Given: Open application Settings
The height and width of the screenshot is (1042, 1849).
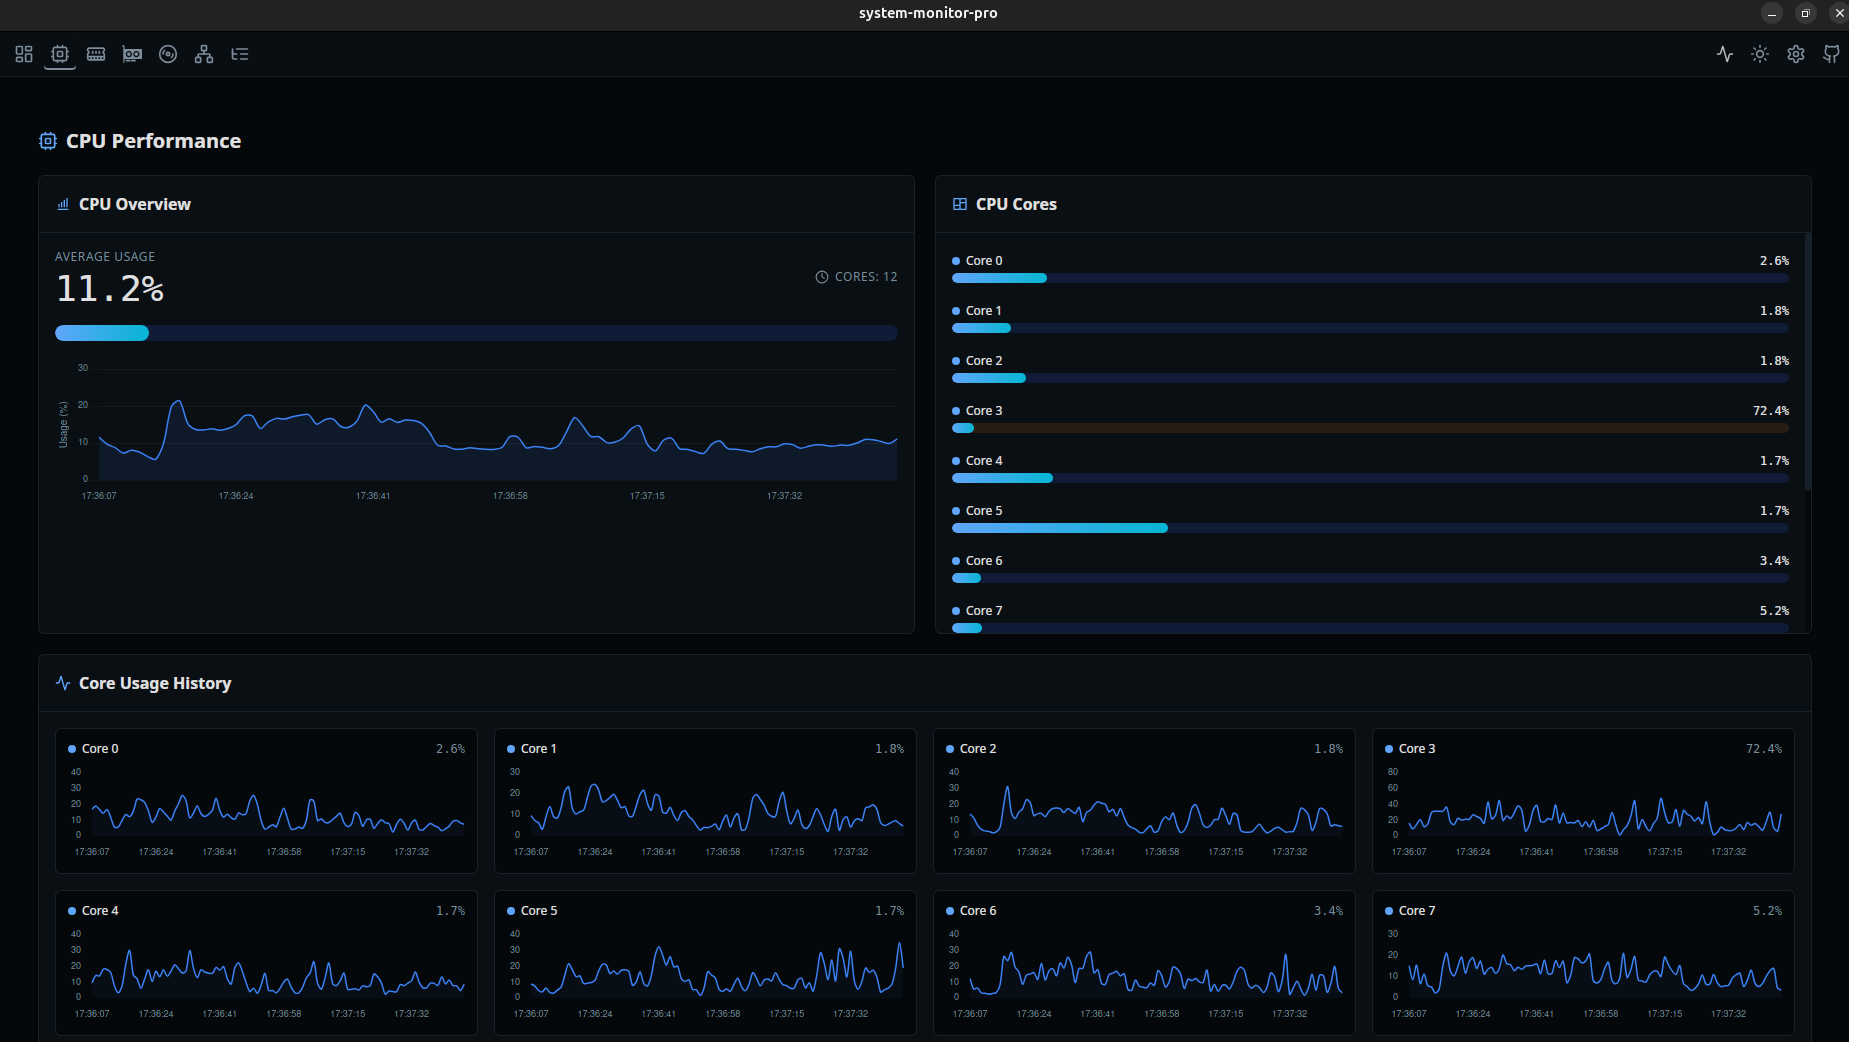Looking at the screenshot, I should click(x=1795, y=54).
